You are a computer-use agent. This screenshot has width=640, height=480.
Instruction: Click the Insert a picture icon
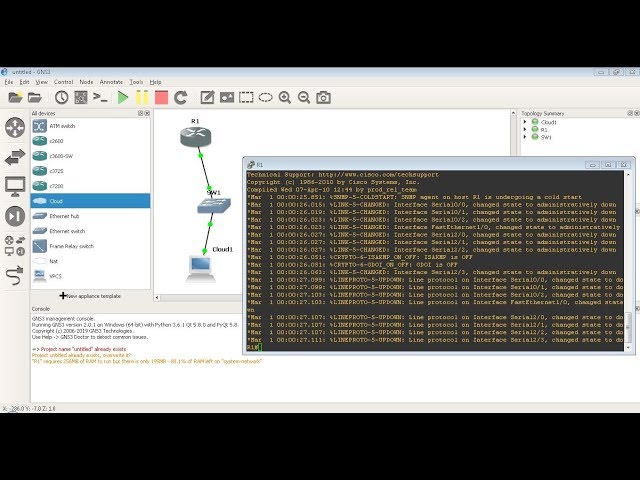tap(227, 98)
